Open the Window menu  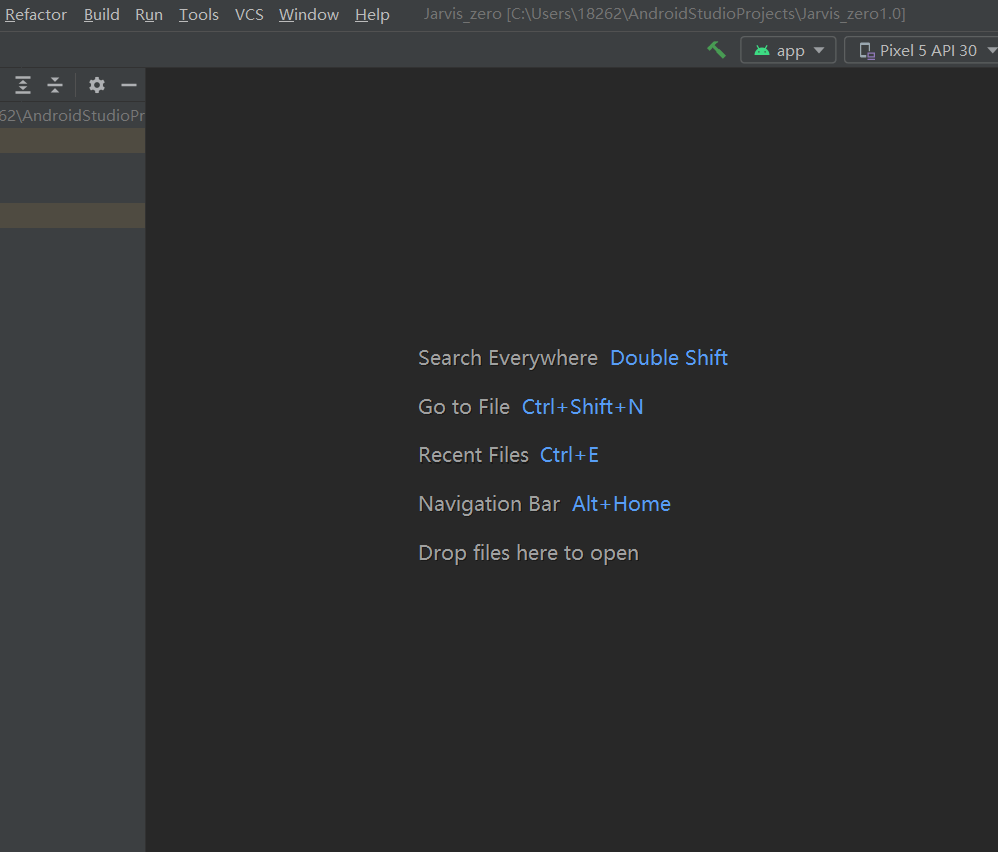pos(308,14)
